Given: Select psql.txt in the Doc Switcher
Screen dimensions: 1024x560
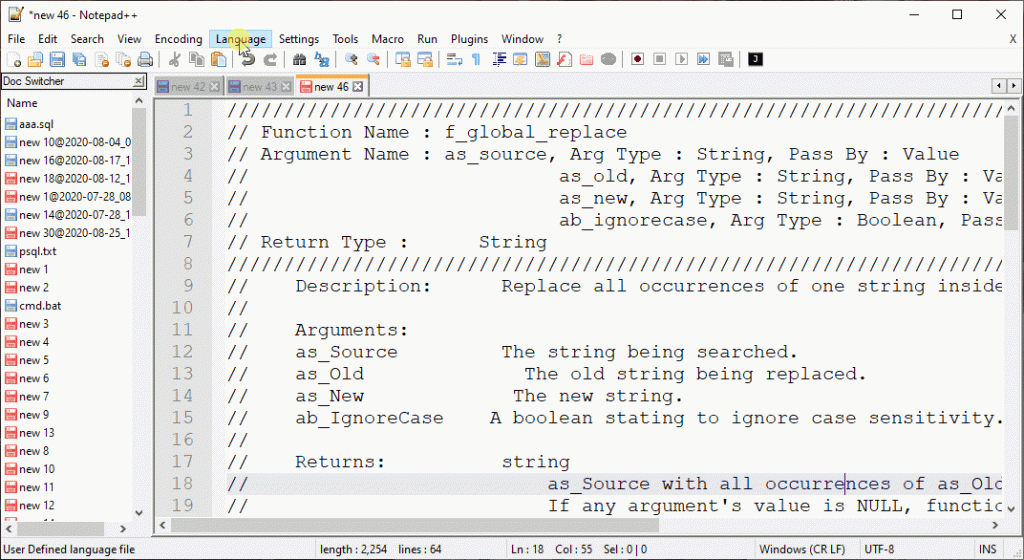Looking at the screenshot, I should (x=37, y=251).
